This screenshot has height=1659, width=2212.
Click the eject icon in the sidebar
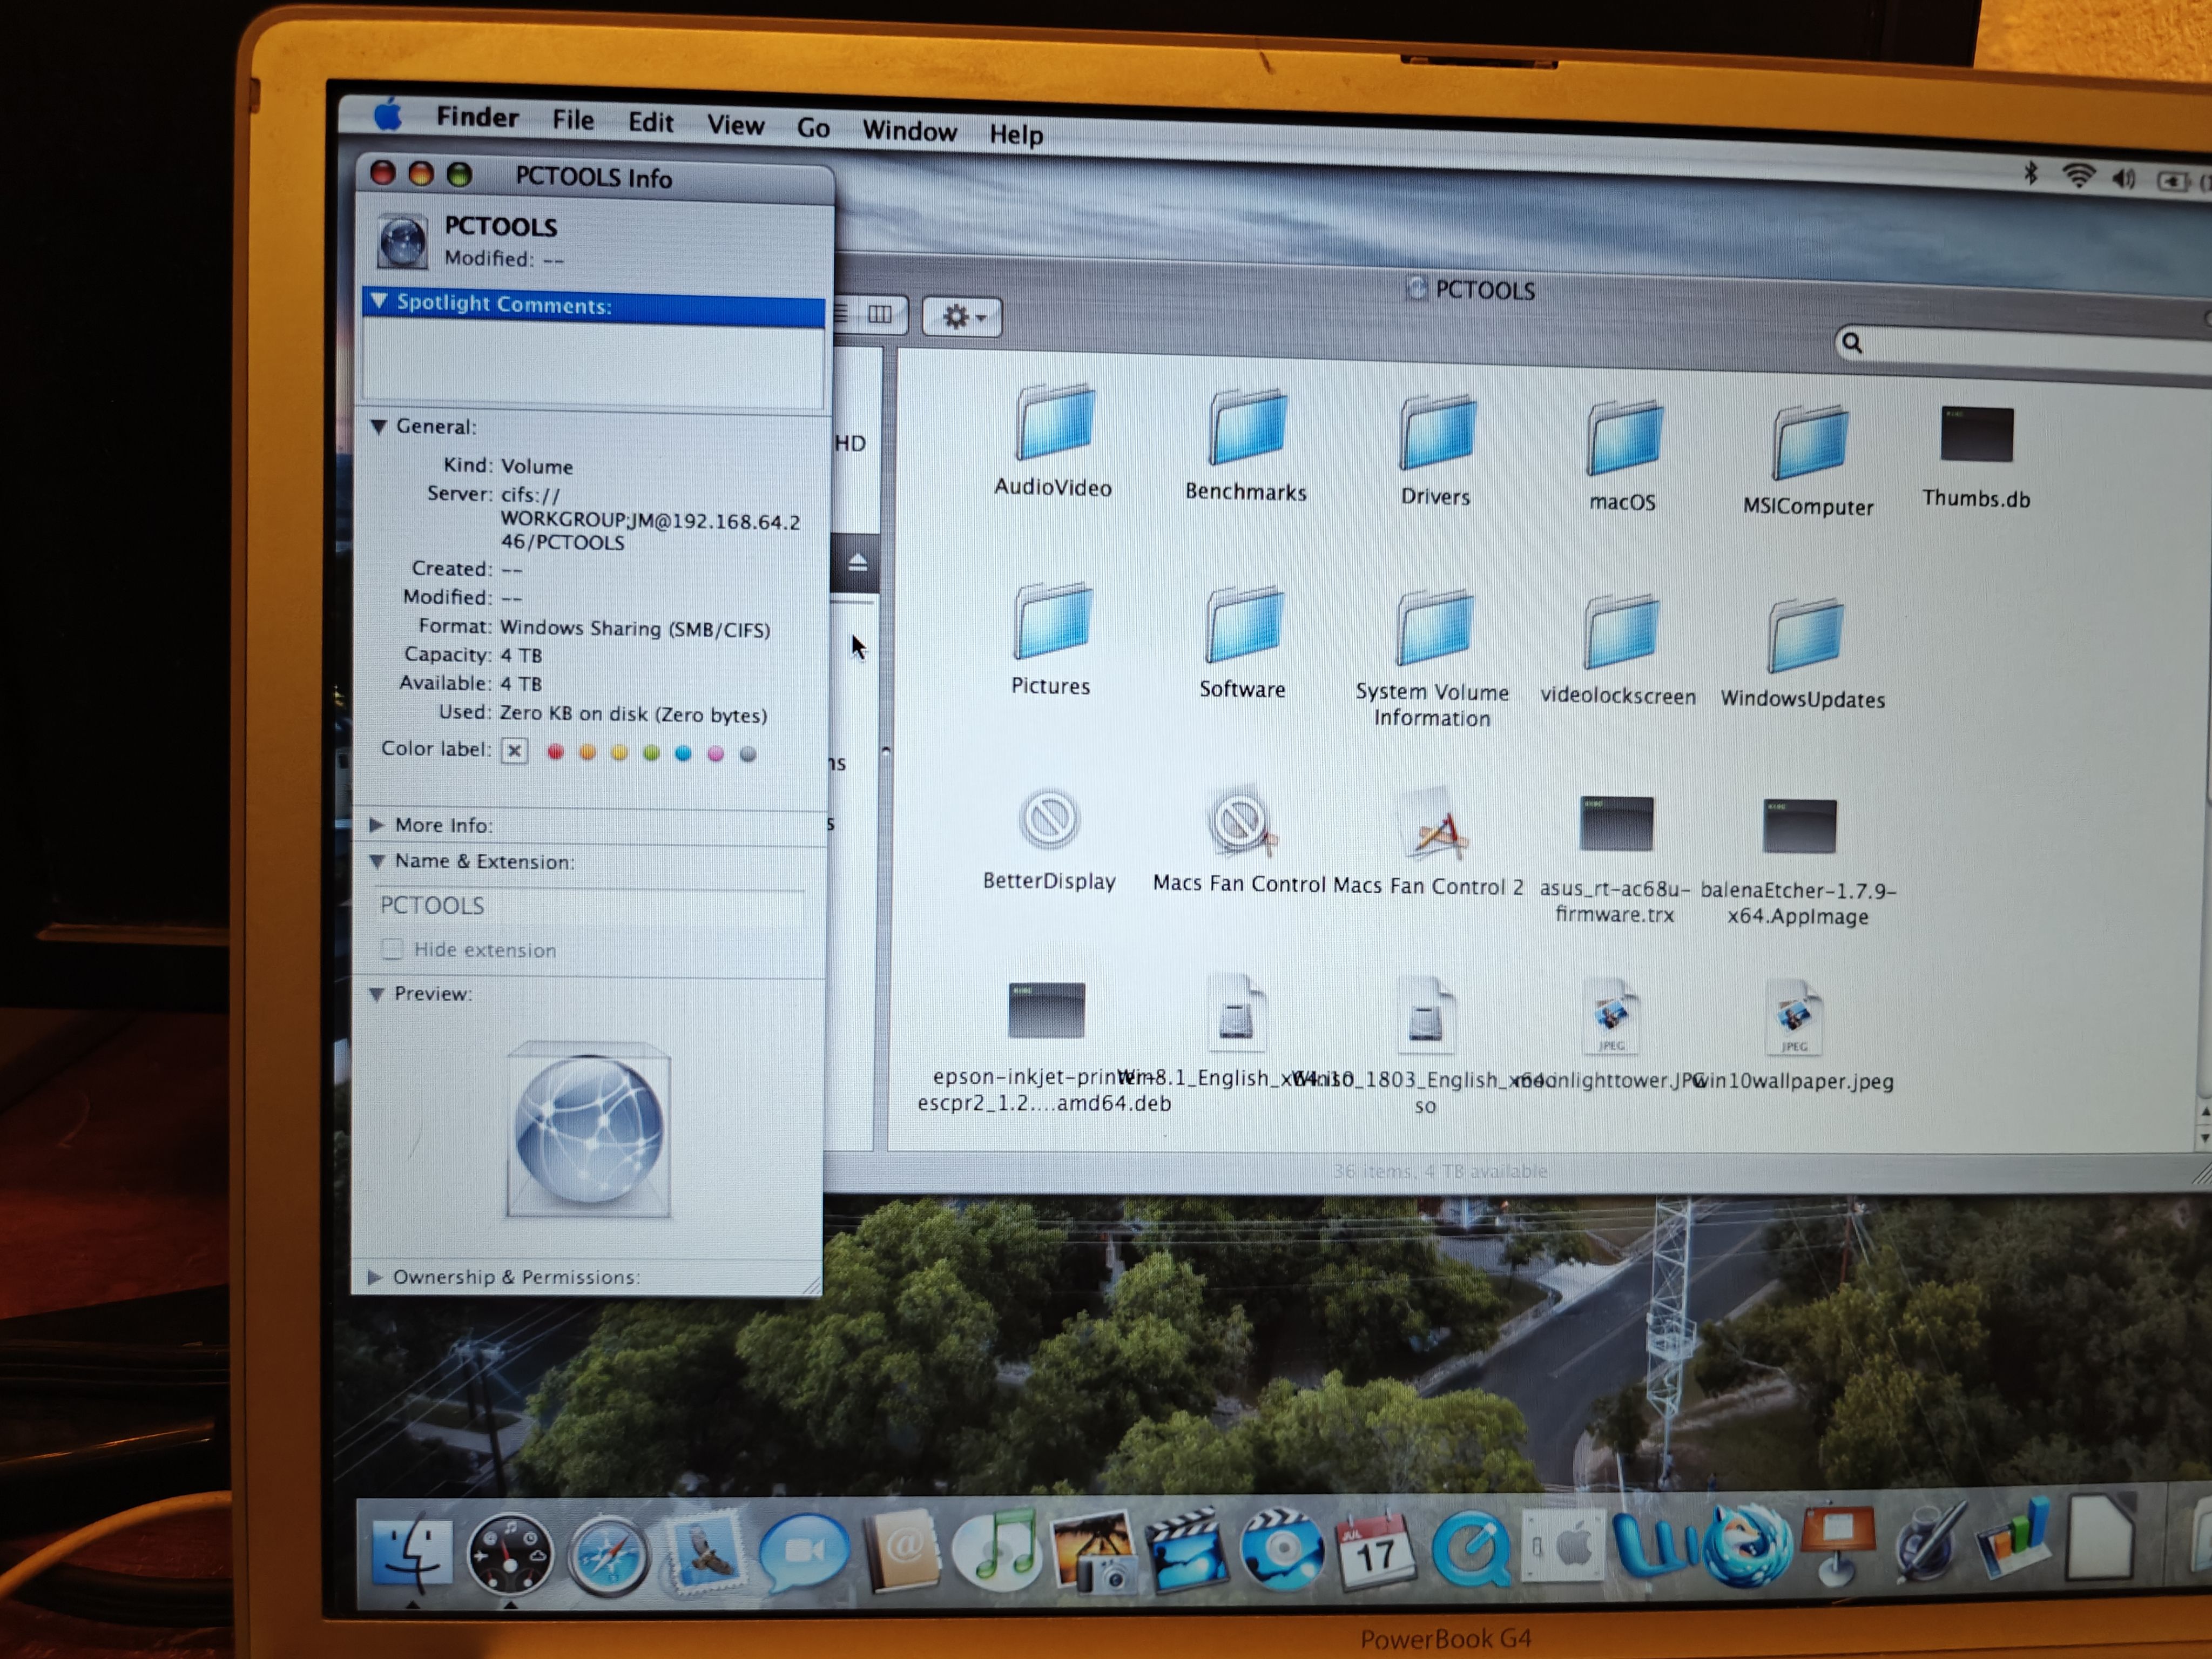pyautogui.click(x=857, y=563)
